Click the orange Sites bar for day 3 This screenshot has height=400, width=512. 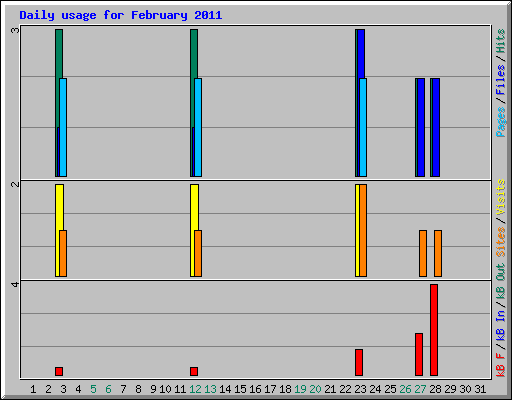[x=63, y=253]
